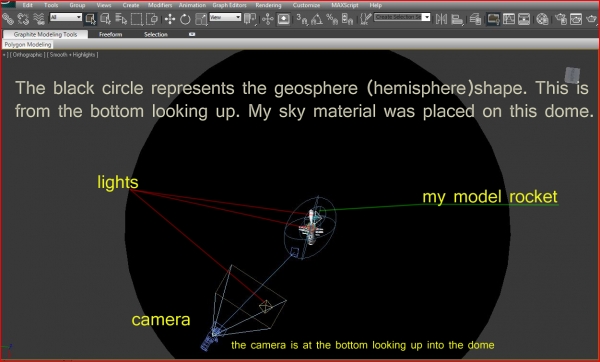Screen dimensions: 600x362
Task: Open the Group menu
Action: pyautogui.click(x=77, y=5)
